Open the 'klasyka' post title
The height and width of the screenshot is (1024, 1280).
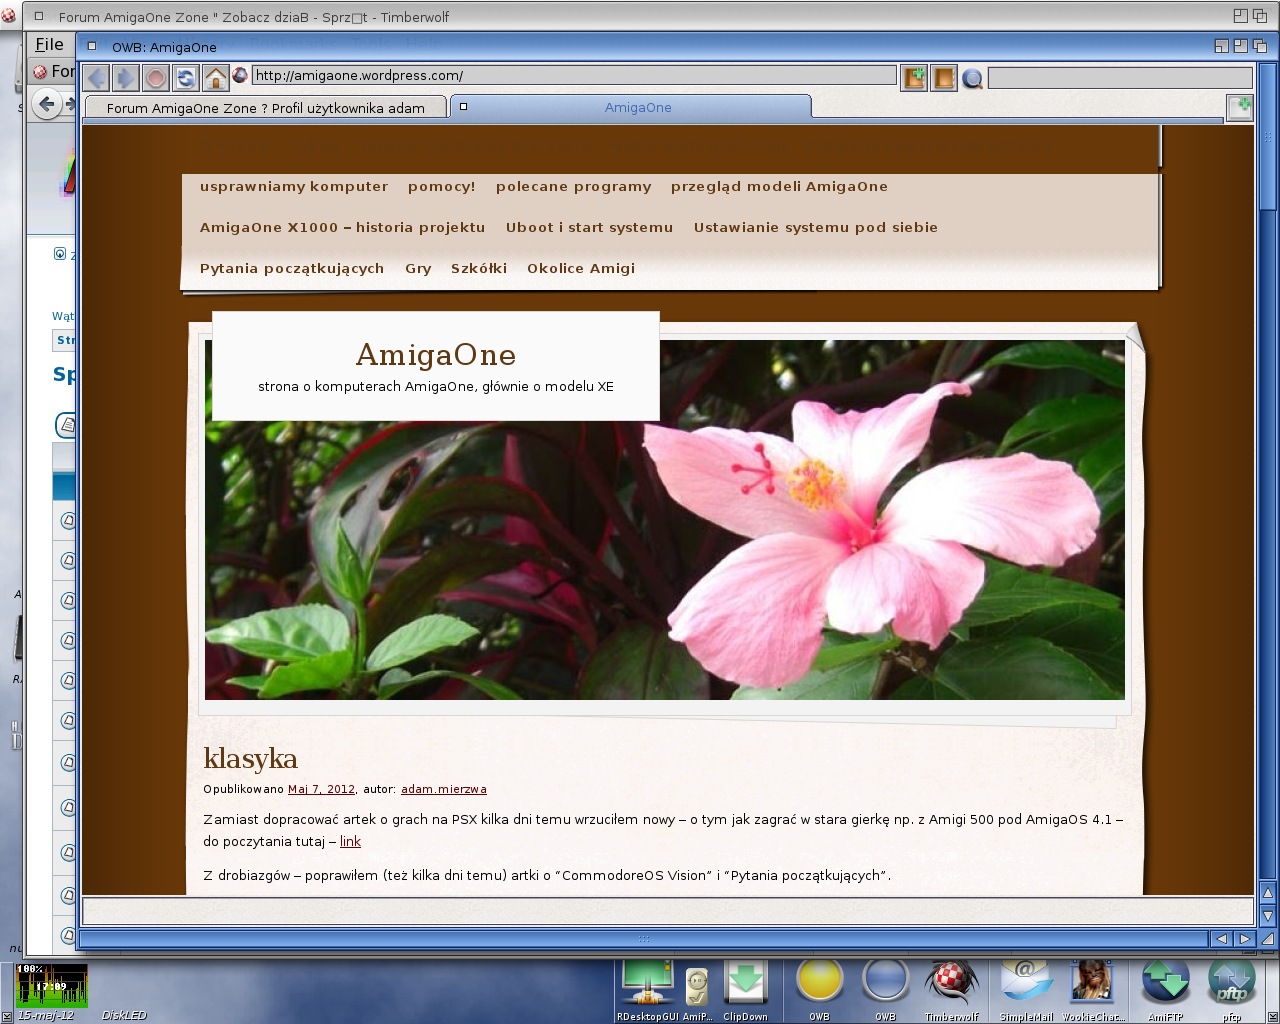[250, 759]
